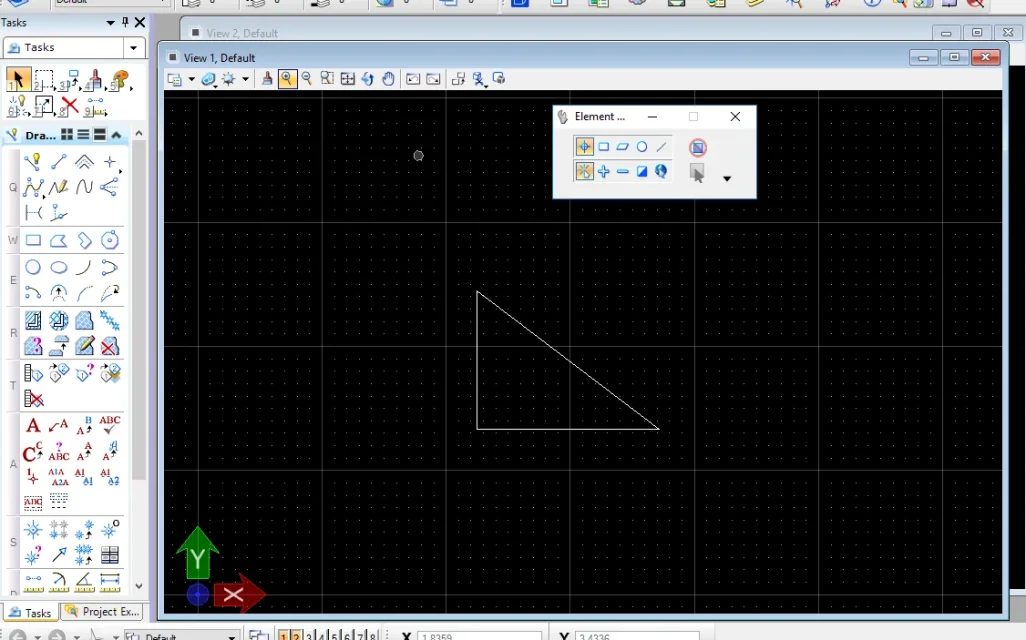Switch to Line selection method

coord(662,147)
